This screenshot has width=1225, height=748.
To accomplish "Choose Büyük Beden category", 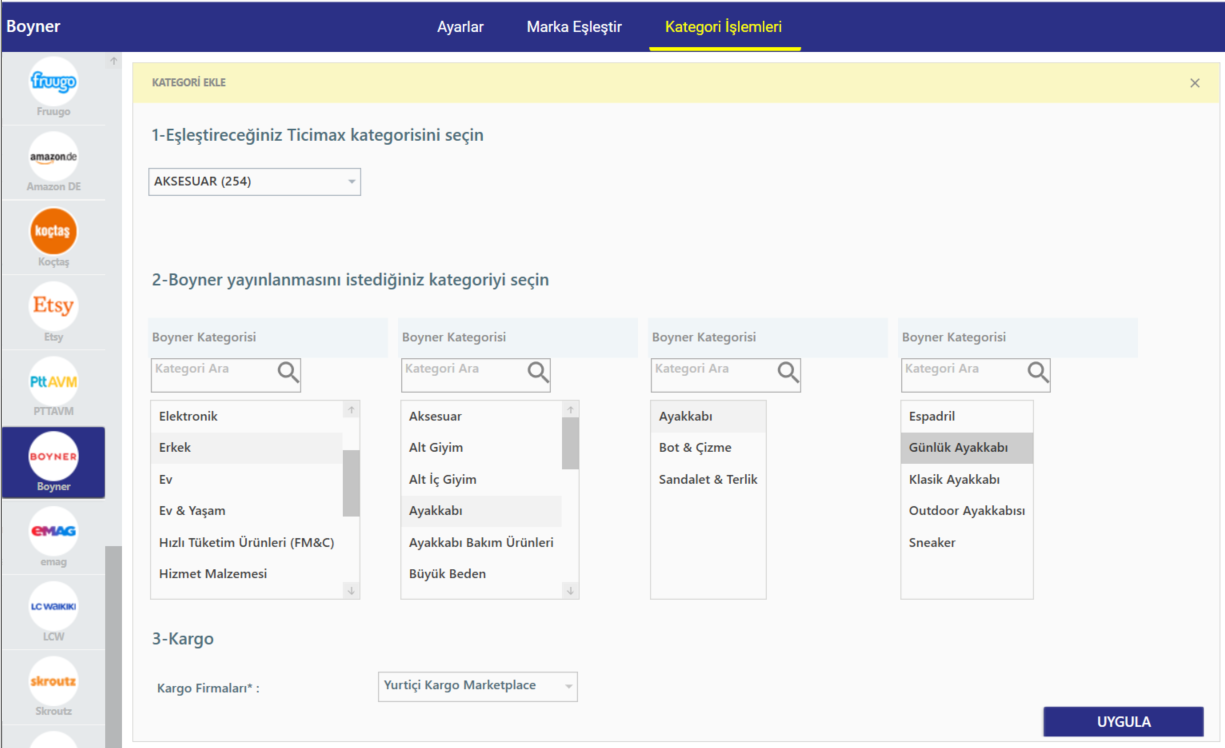I will tap(481, 574).
